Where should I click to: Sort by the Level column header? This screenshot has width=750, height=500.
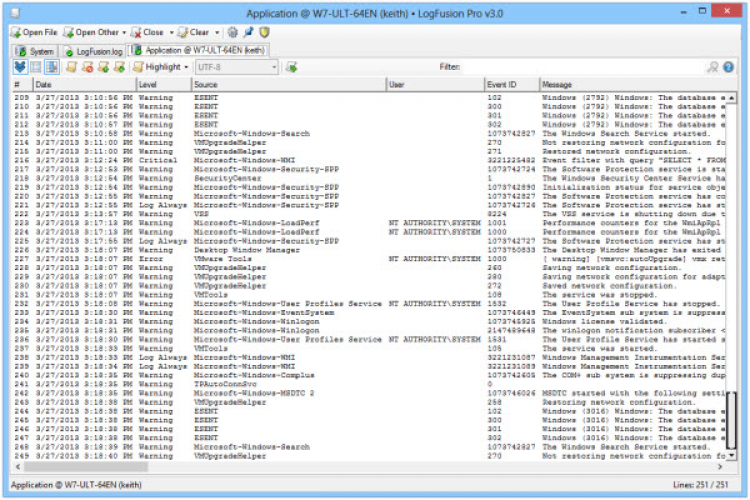(x=164, y=85)
